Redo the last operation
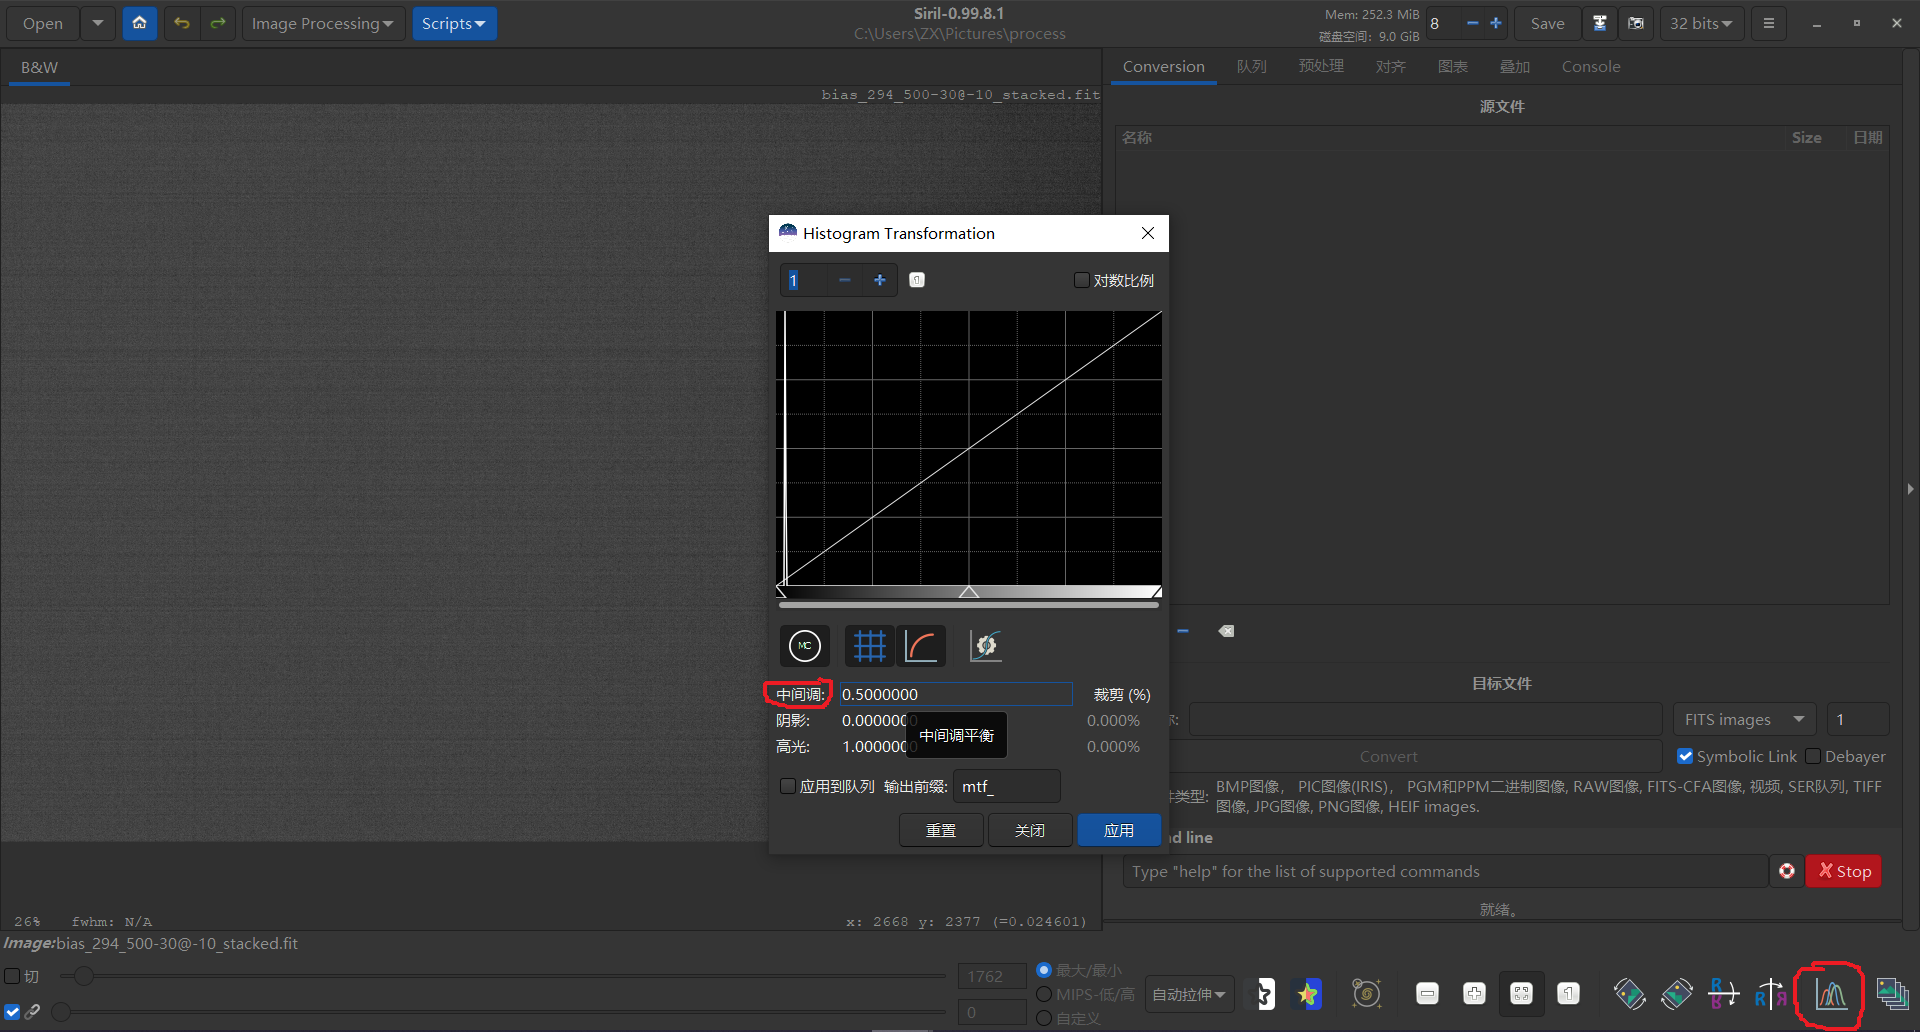1920x1032 pixels. (x=217, y=23)
